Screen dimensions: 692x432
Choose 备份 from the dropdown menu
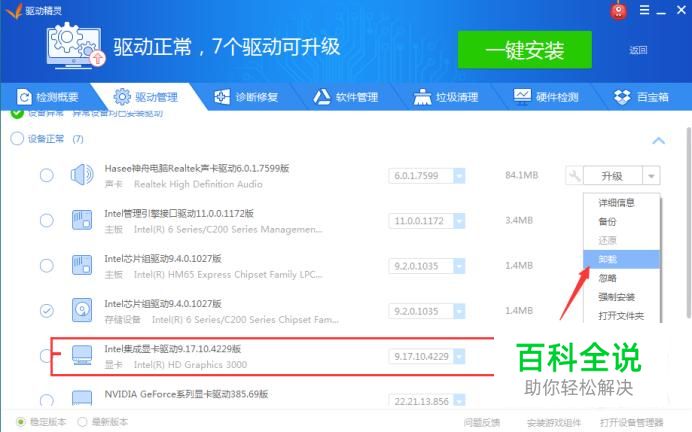point(621,222)
